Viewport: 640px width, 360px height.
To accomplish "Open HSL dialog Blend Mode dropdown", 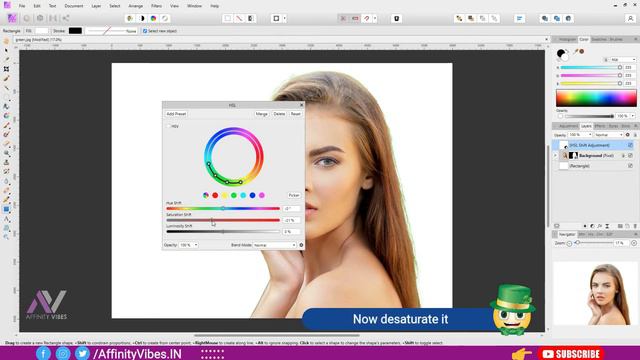I will (x=274, y=245).
